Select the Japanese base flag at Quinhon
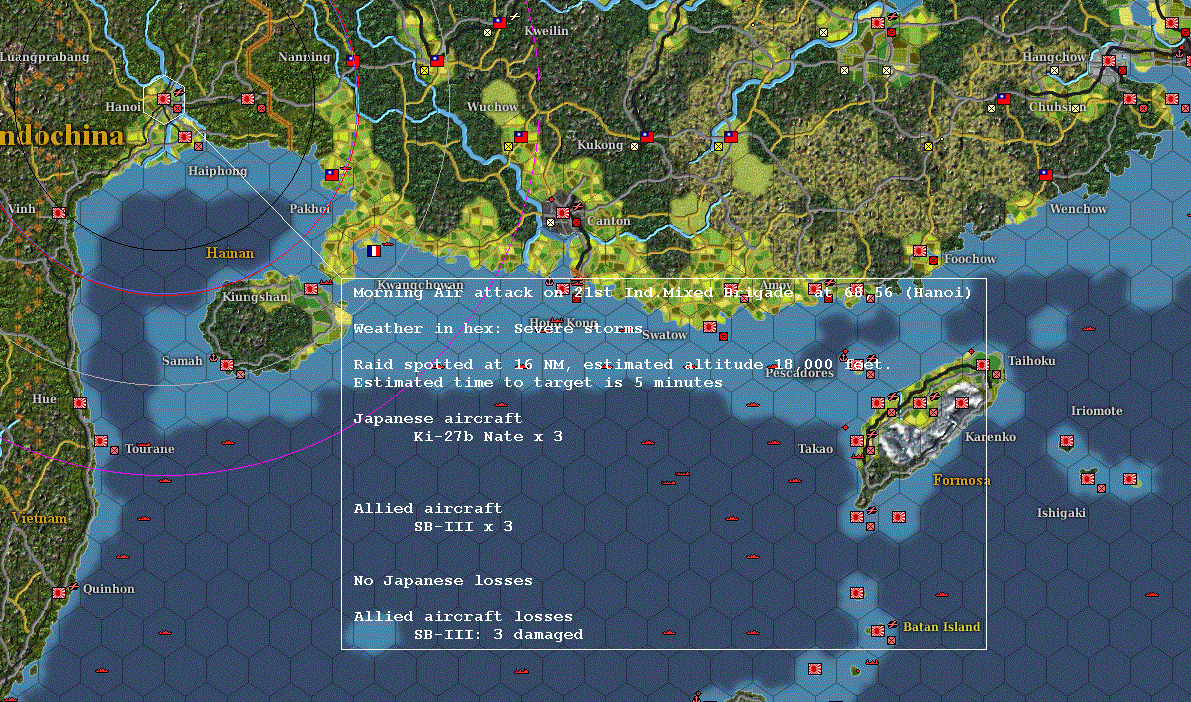Screen dimensions: 1191x702 [x=58, y=593]
